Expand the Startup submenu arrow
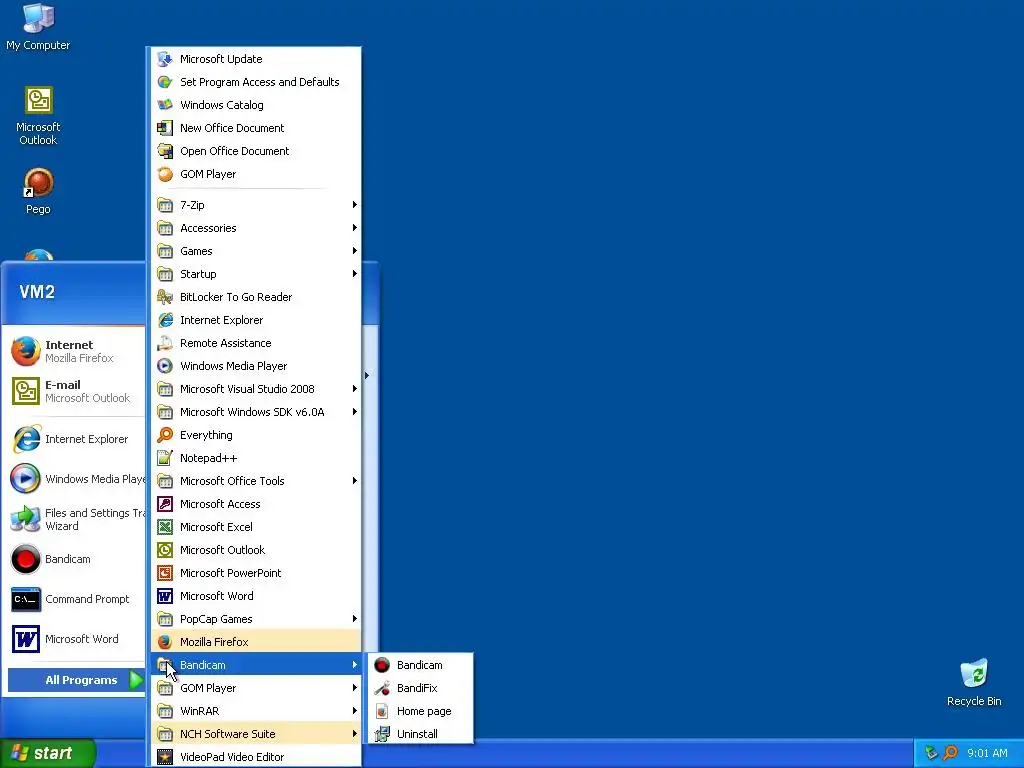This screenshot has height=768, width=1024. pos(355,274)
